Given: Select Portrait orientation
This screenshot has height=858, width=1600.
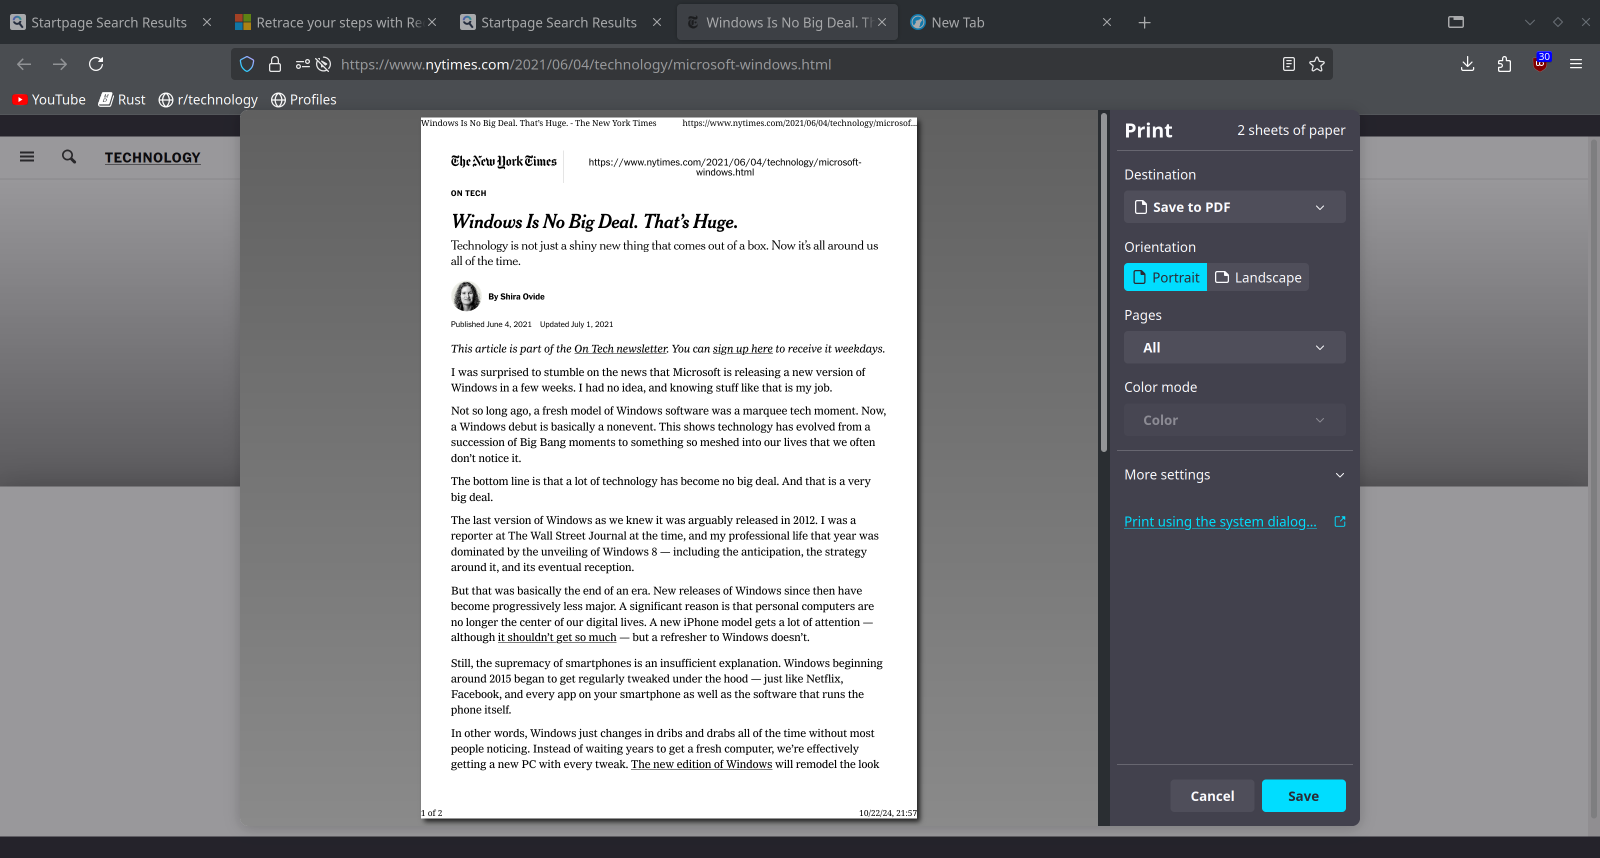Looking at the screenshot, I should pos(1165,277).
